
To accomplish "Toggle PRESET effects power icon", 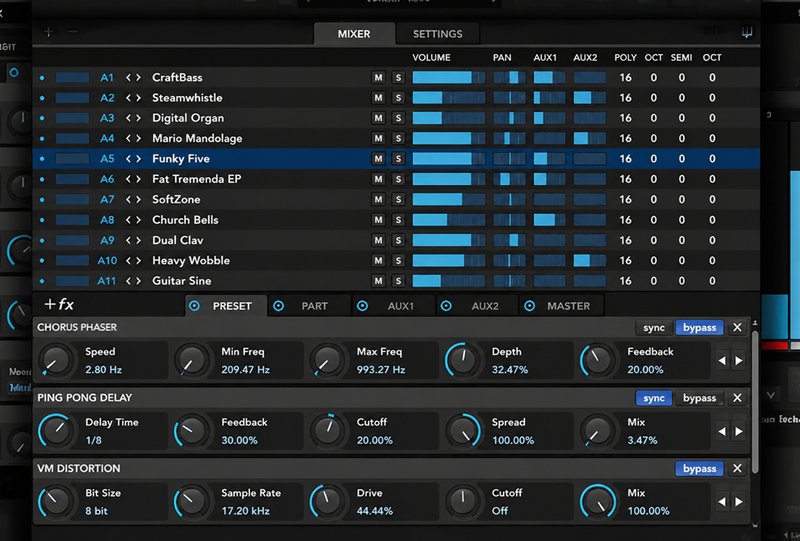I will pyautogui.click(x=194, y=306).
